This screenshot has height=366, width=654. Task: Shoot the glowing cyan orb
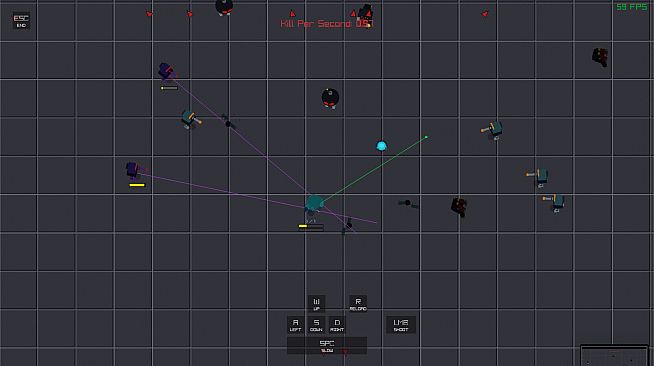point(381,146)
